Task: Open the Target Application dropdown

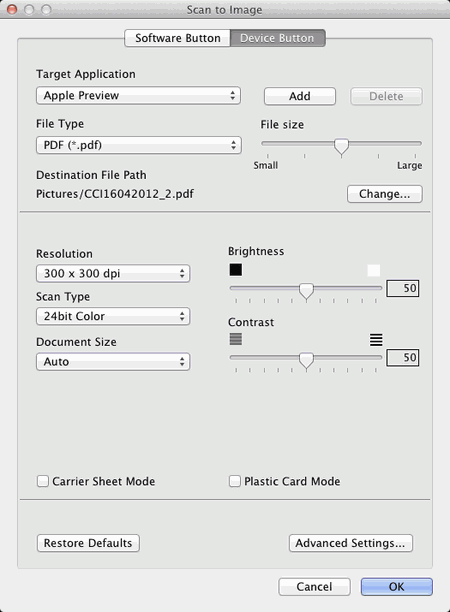Action: coord(139,96)
